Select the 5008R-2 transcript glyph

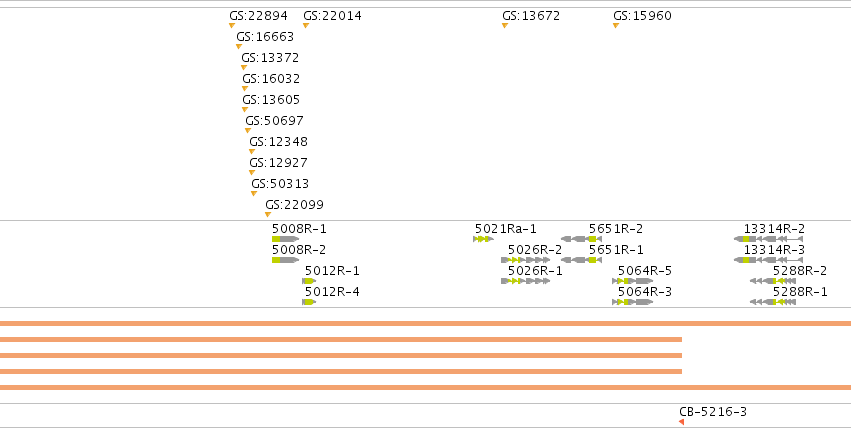point(285,260)
